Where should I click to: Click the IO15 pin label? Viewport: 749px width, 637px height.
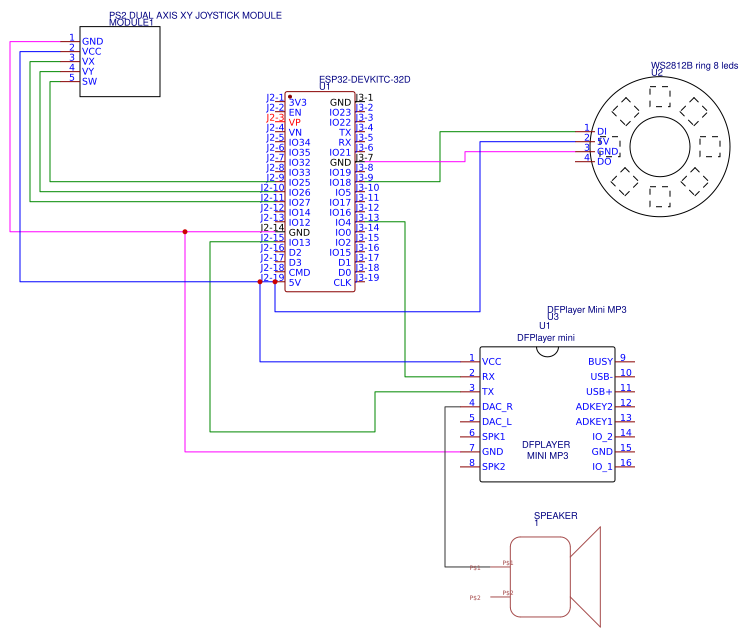click(340, 253)
